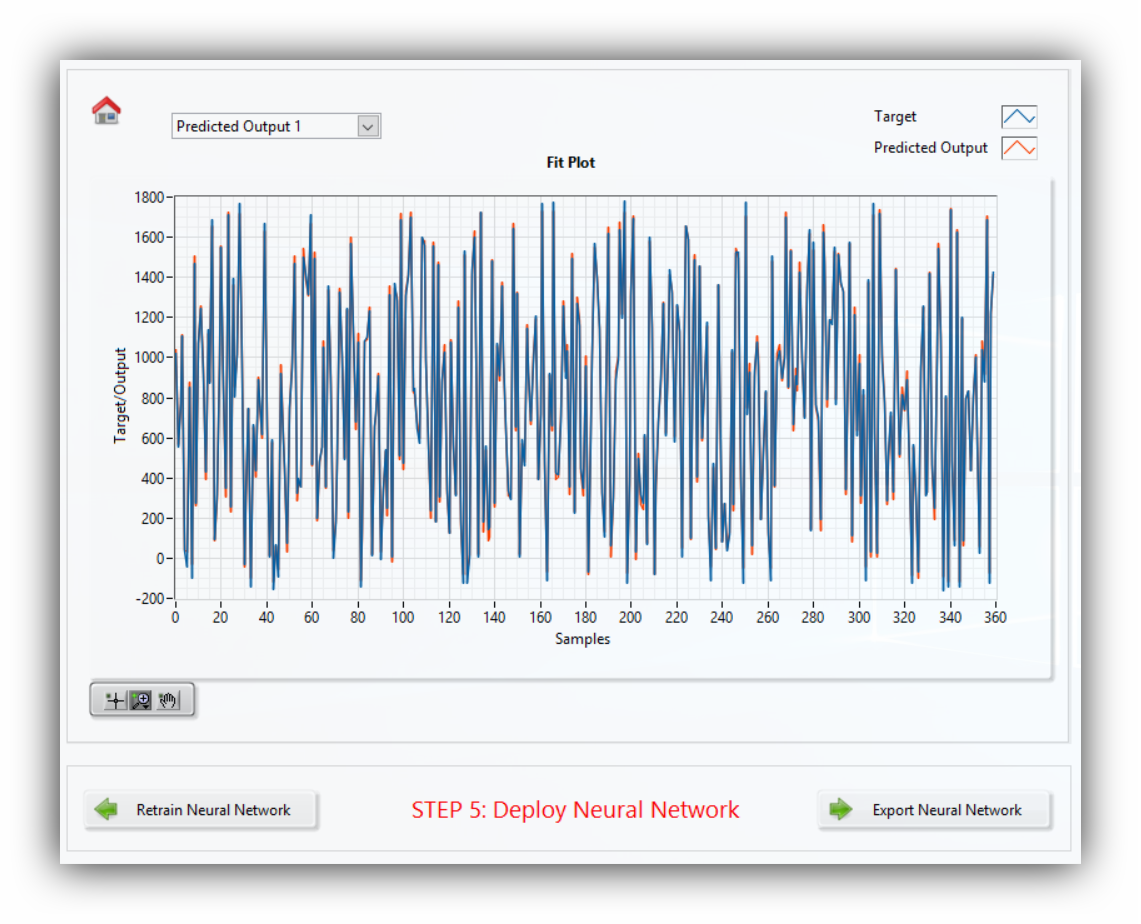1141x924 pixels.
Task: Open the Predicted Output 1 combo box
Action: 265,126
